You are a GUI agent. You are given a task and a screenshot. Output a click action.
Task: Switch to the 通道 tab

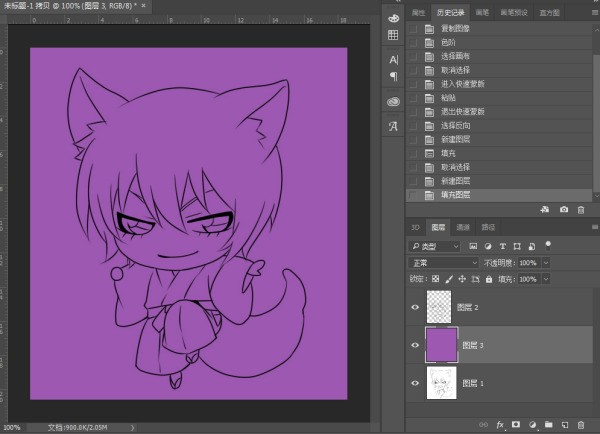click(x=464, y=227)
